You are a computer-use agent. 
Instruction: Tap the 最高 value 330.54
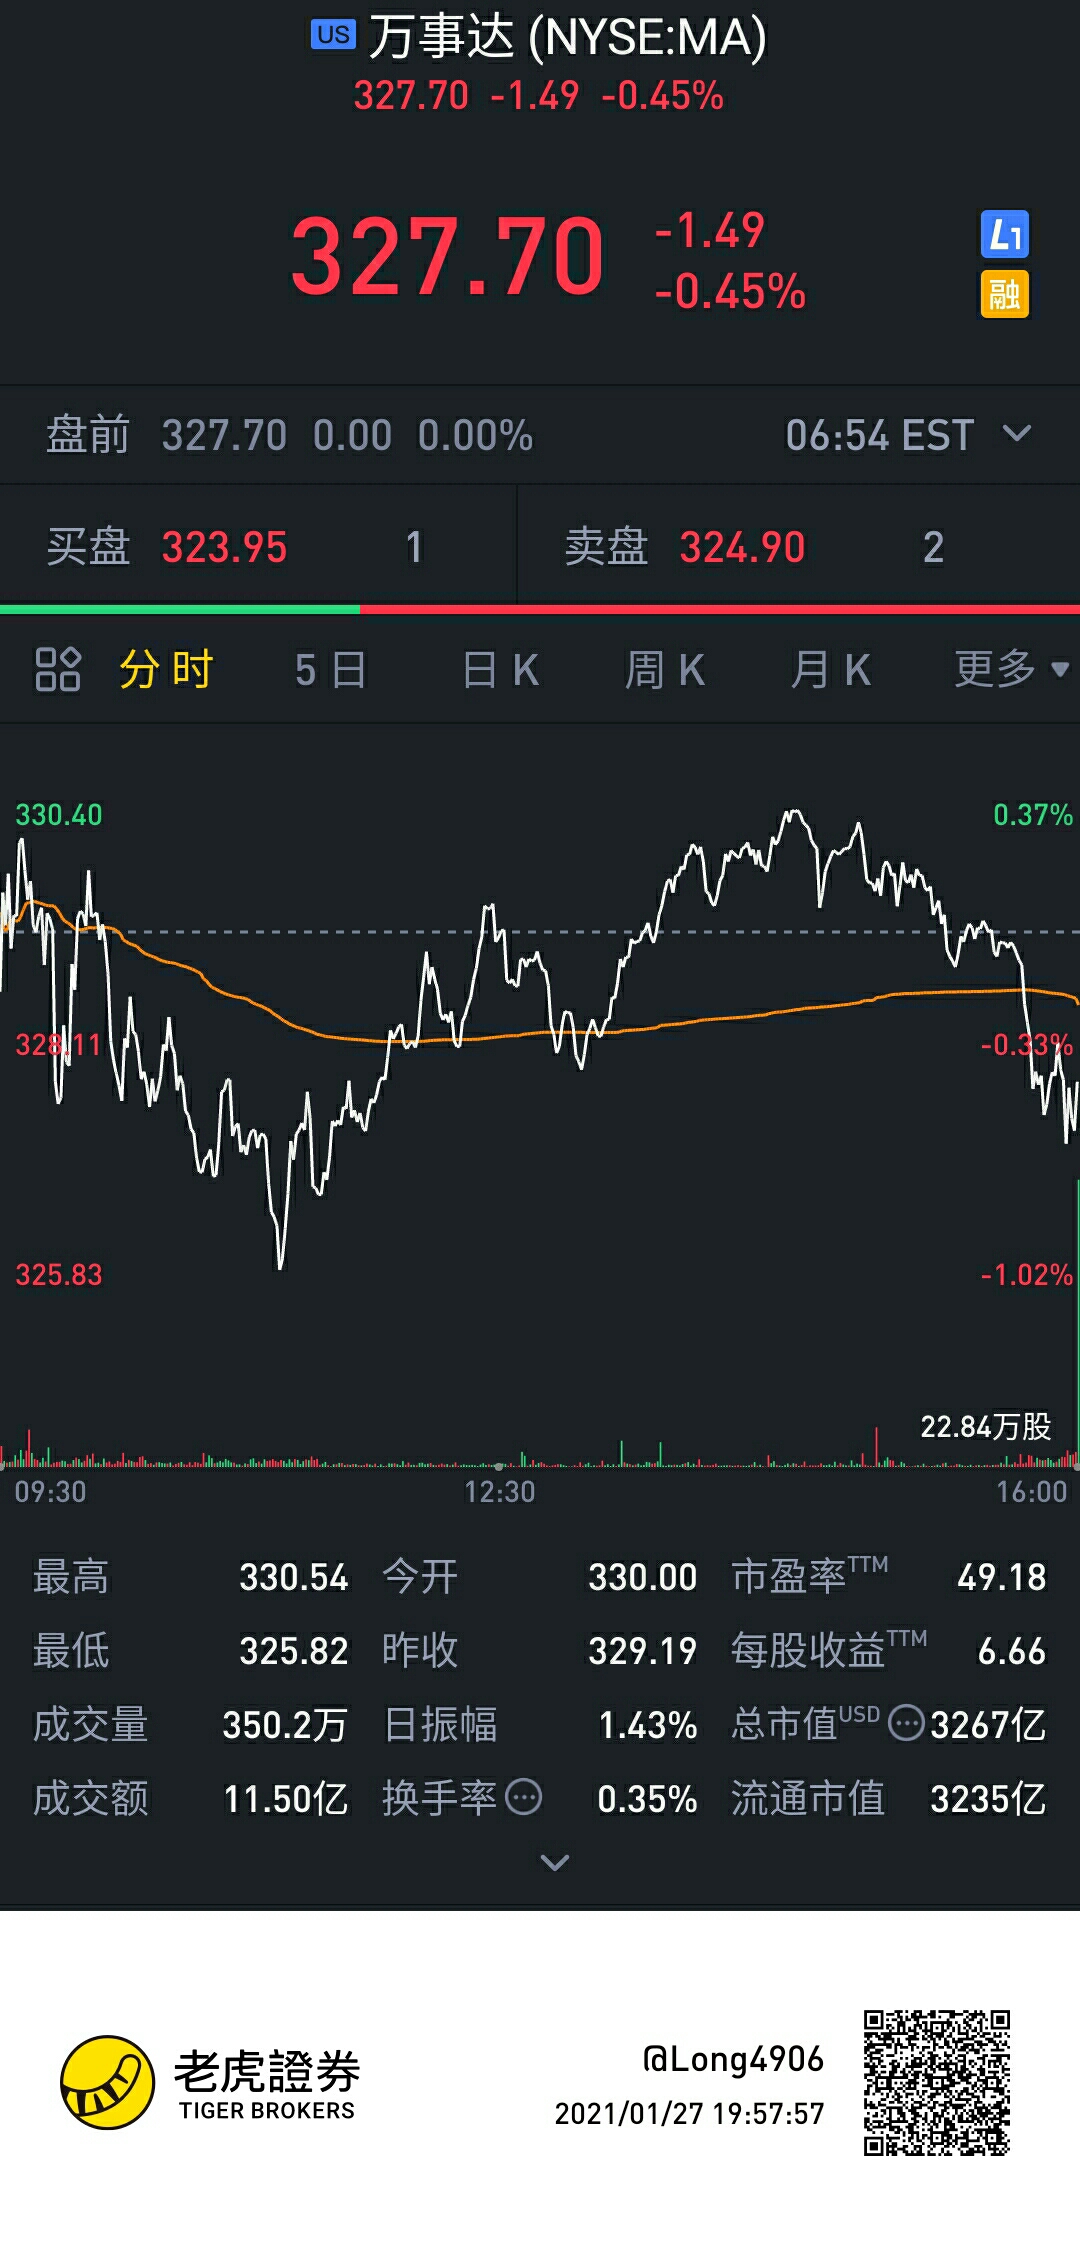click(x=294, y=1577)
